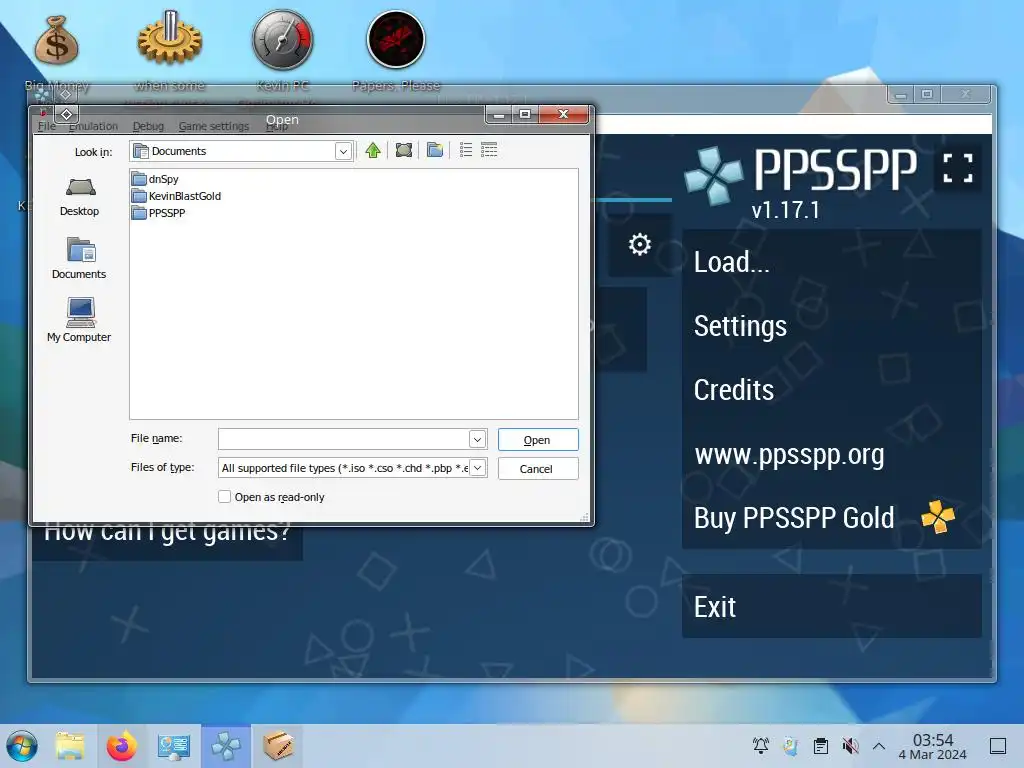Switch to list view in Open dialog

(466, 150)
